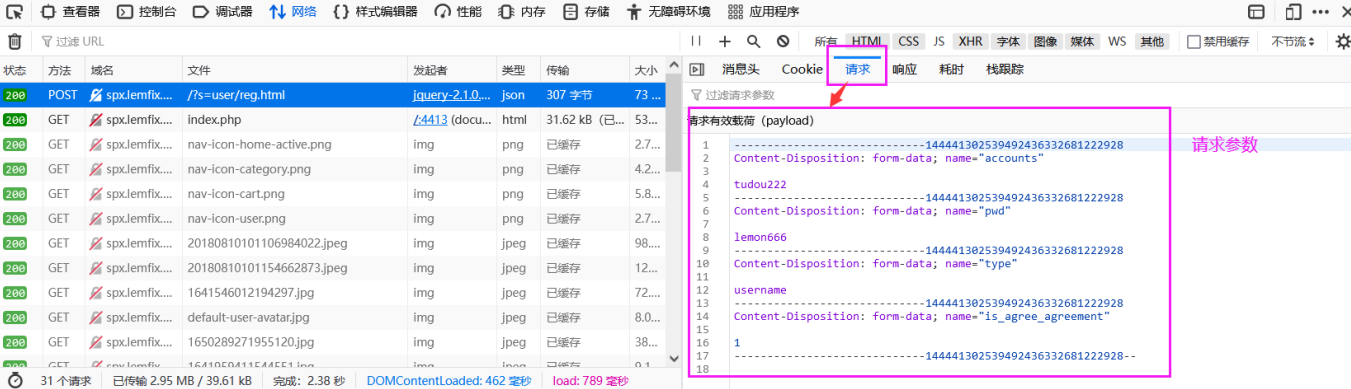
Task: Open the 应用程序 application panel
Action: (764, 12)
